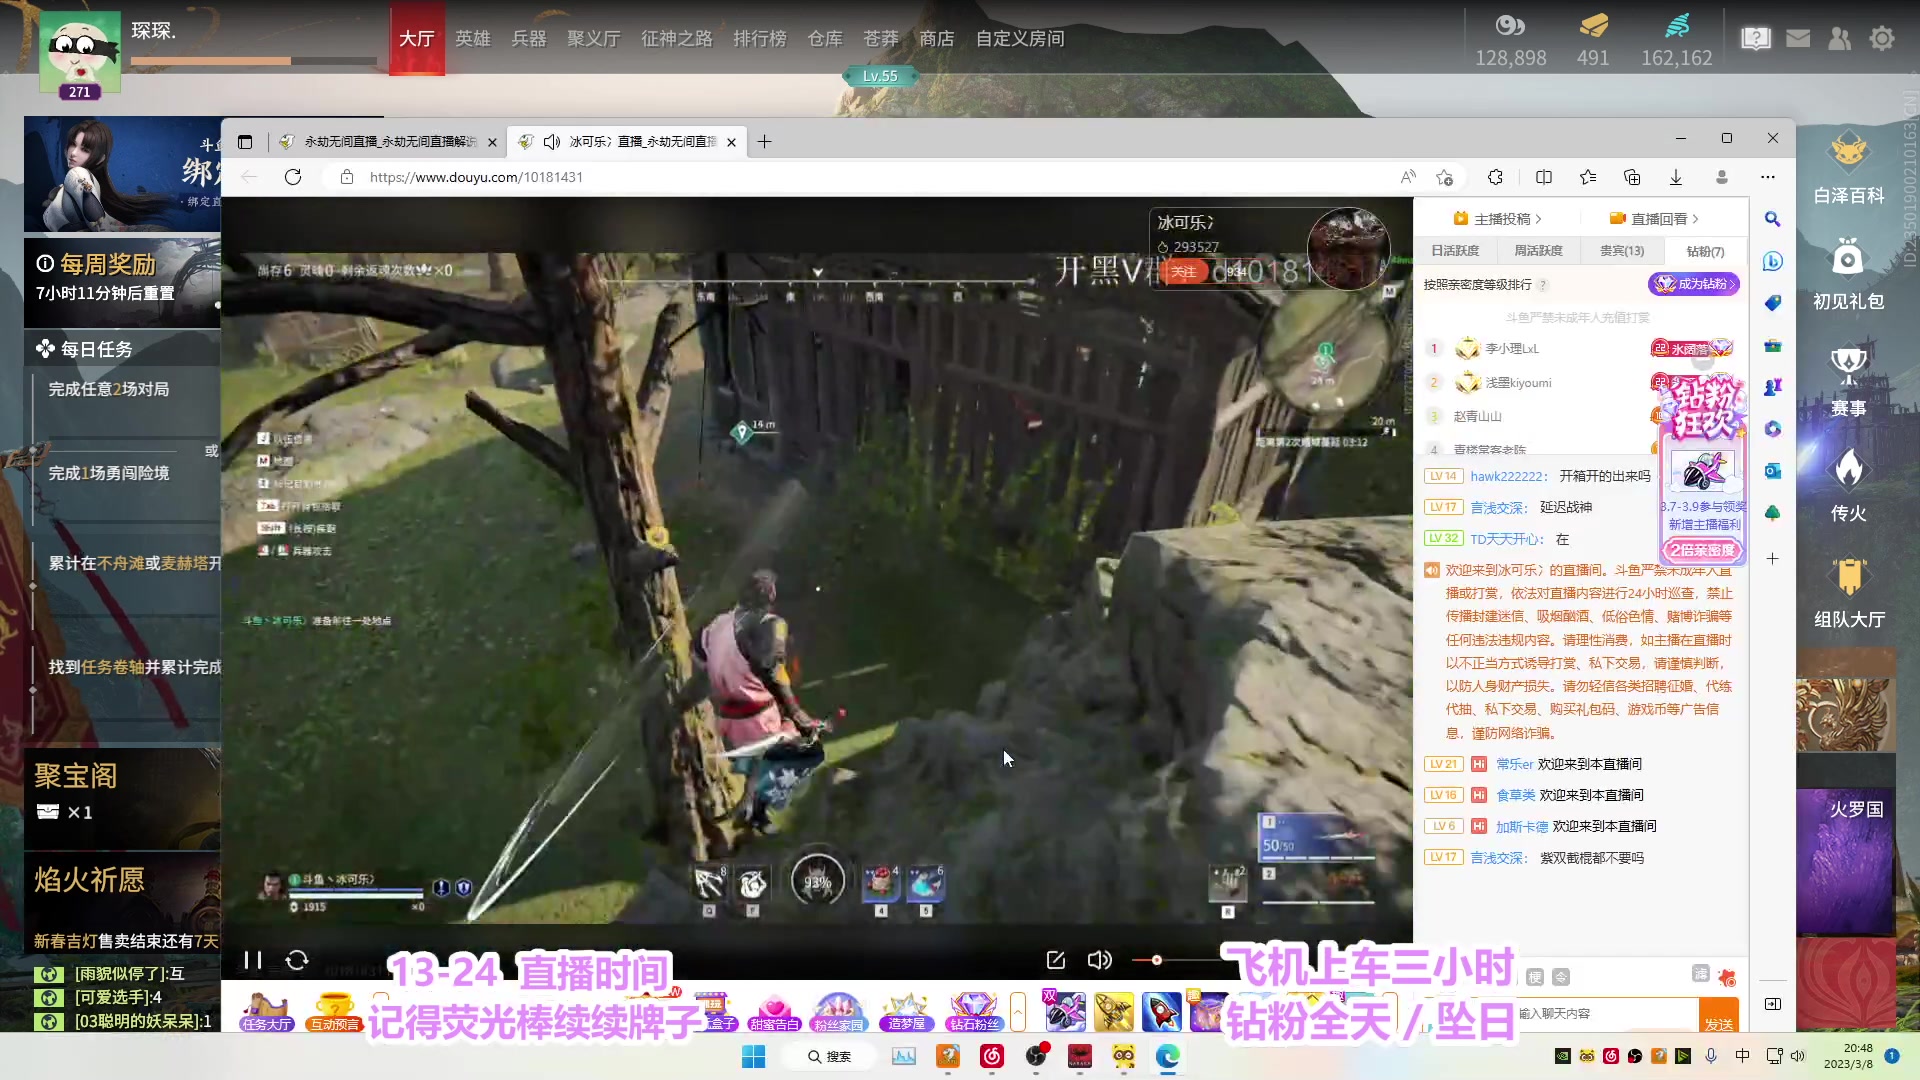Open the 商店 shop menu in game
1920x1080 pixels.
pyautogui.click(x=937, y=39)
